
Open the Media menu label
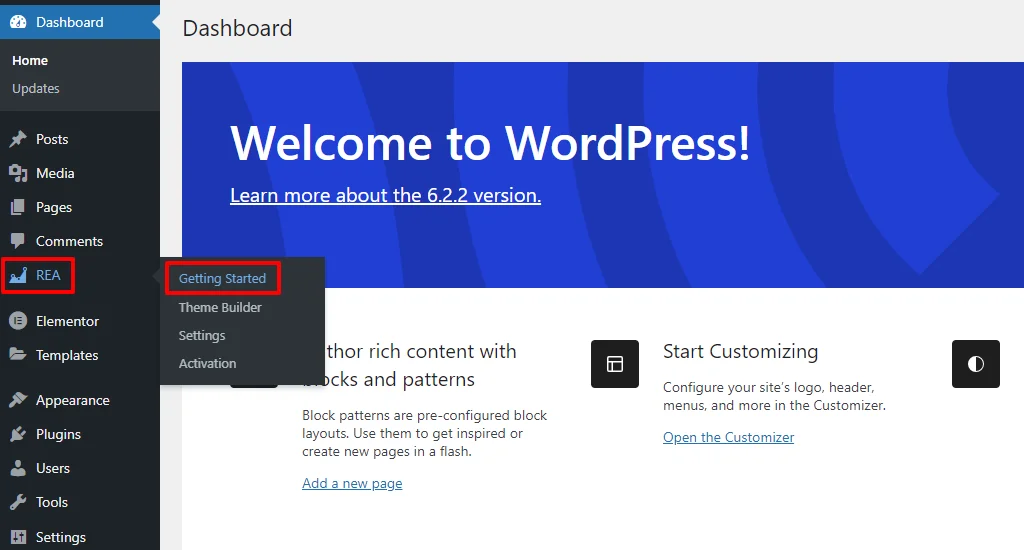pyautogui.click(x=56, y=173)
